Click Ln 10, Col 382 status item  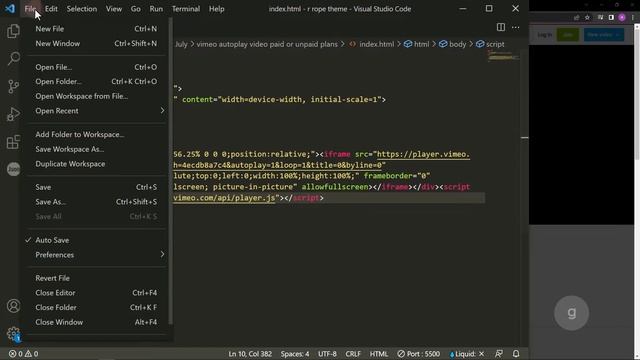pos(250,354)
